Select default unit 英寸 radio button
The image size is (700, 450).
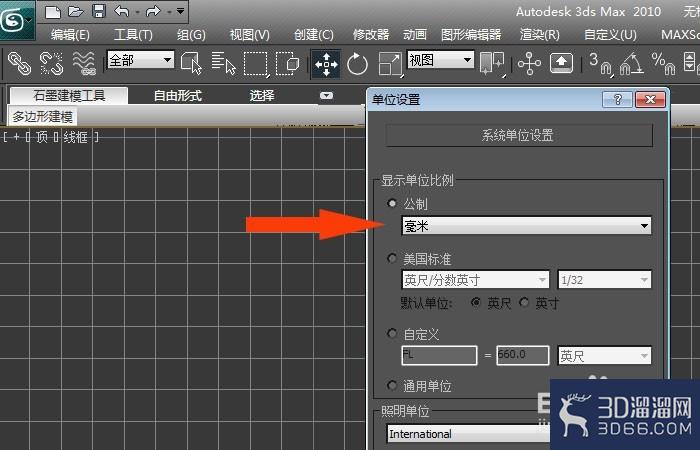click(x=525, y=303)
